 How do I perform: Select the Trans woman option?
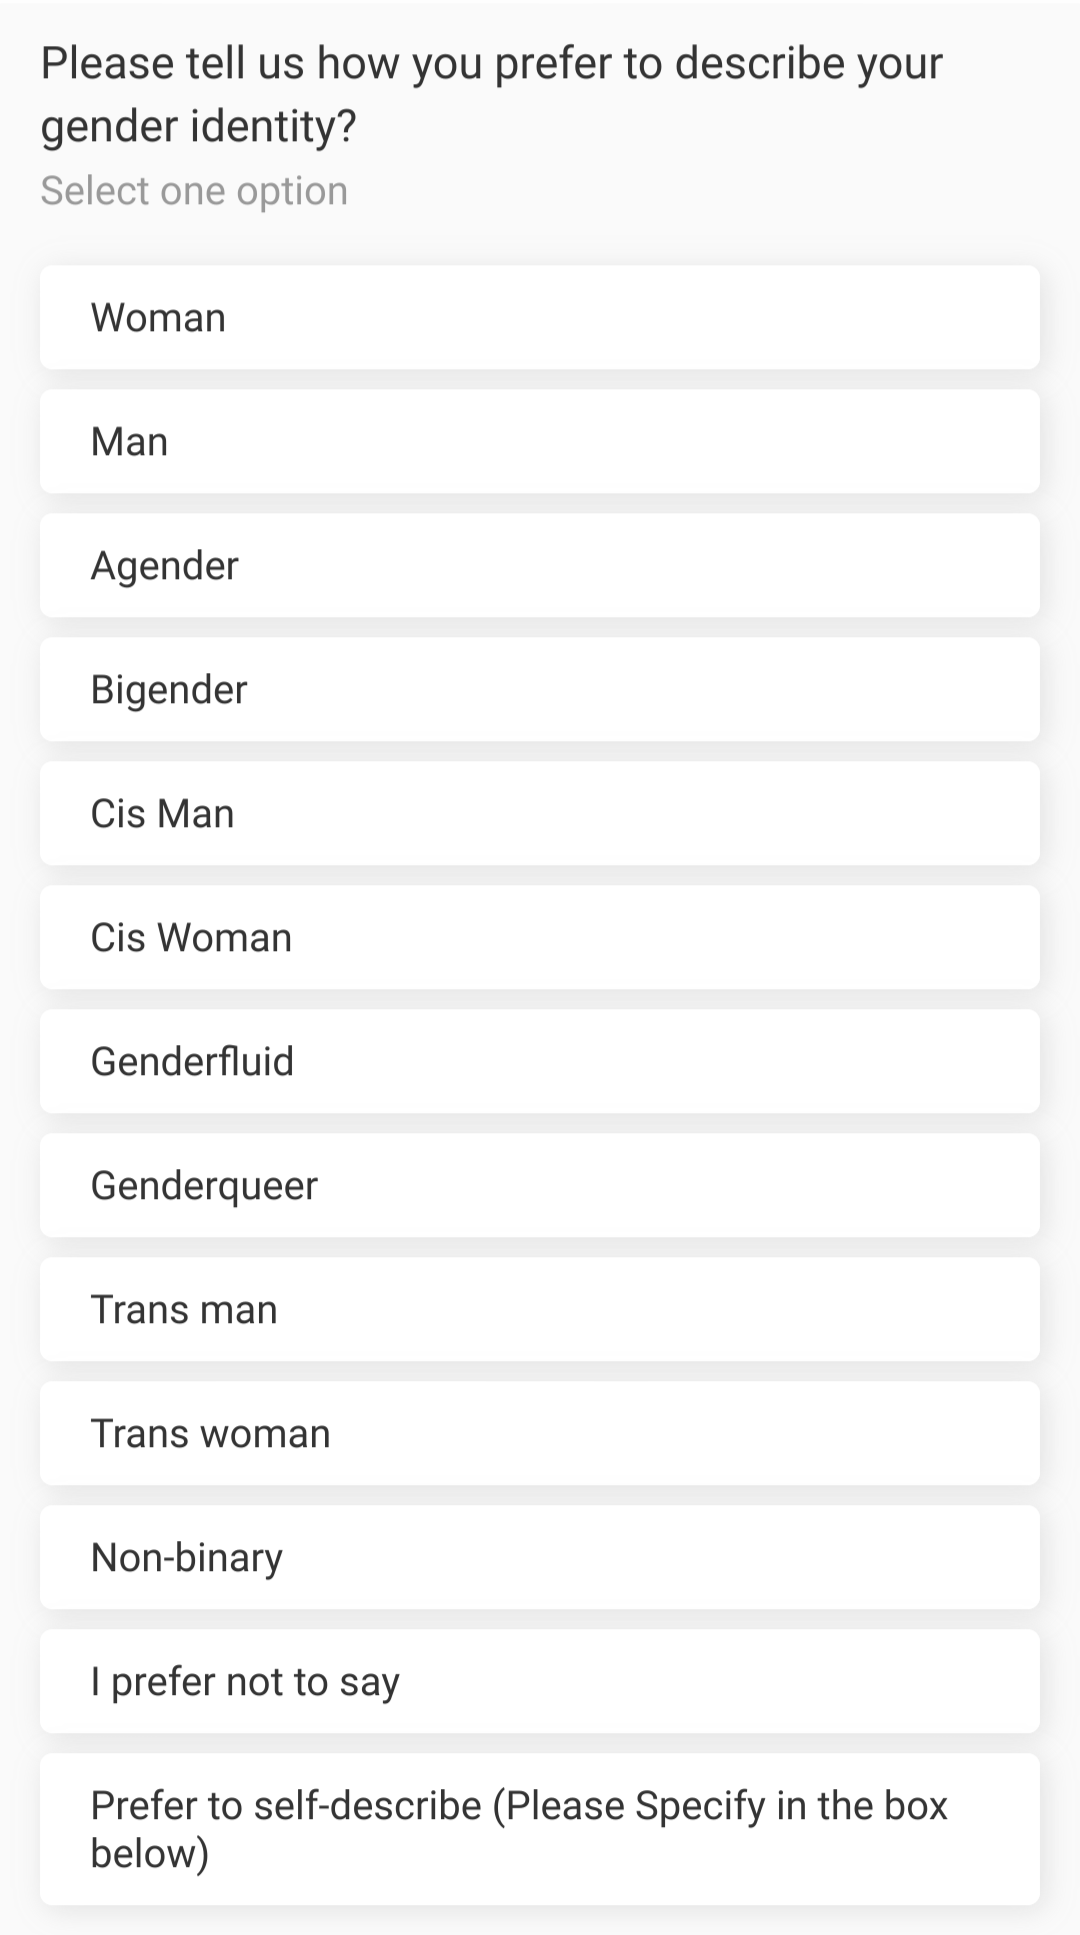[x=540, y=1433]
